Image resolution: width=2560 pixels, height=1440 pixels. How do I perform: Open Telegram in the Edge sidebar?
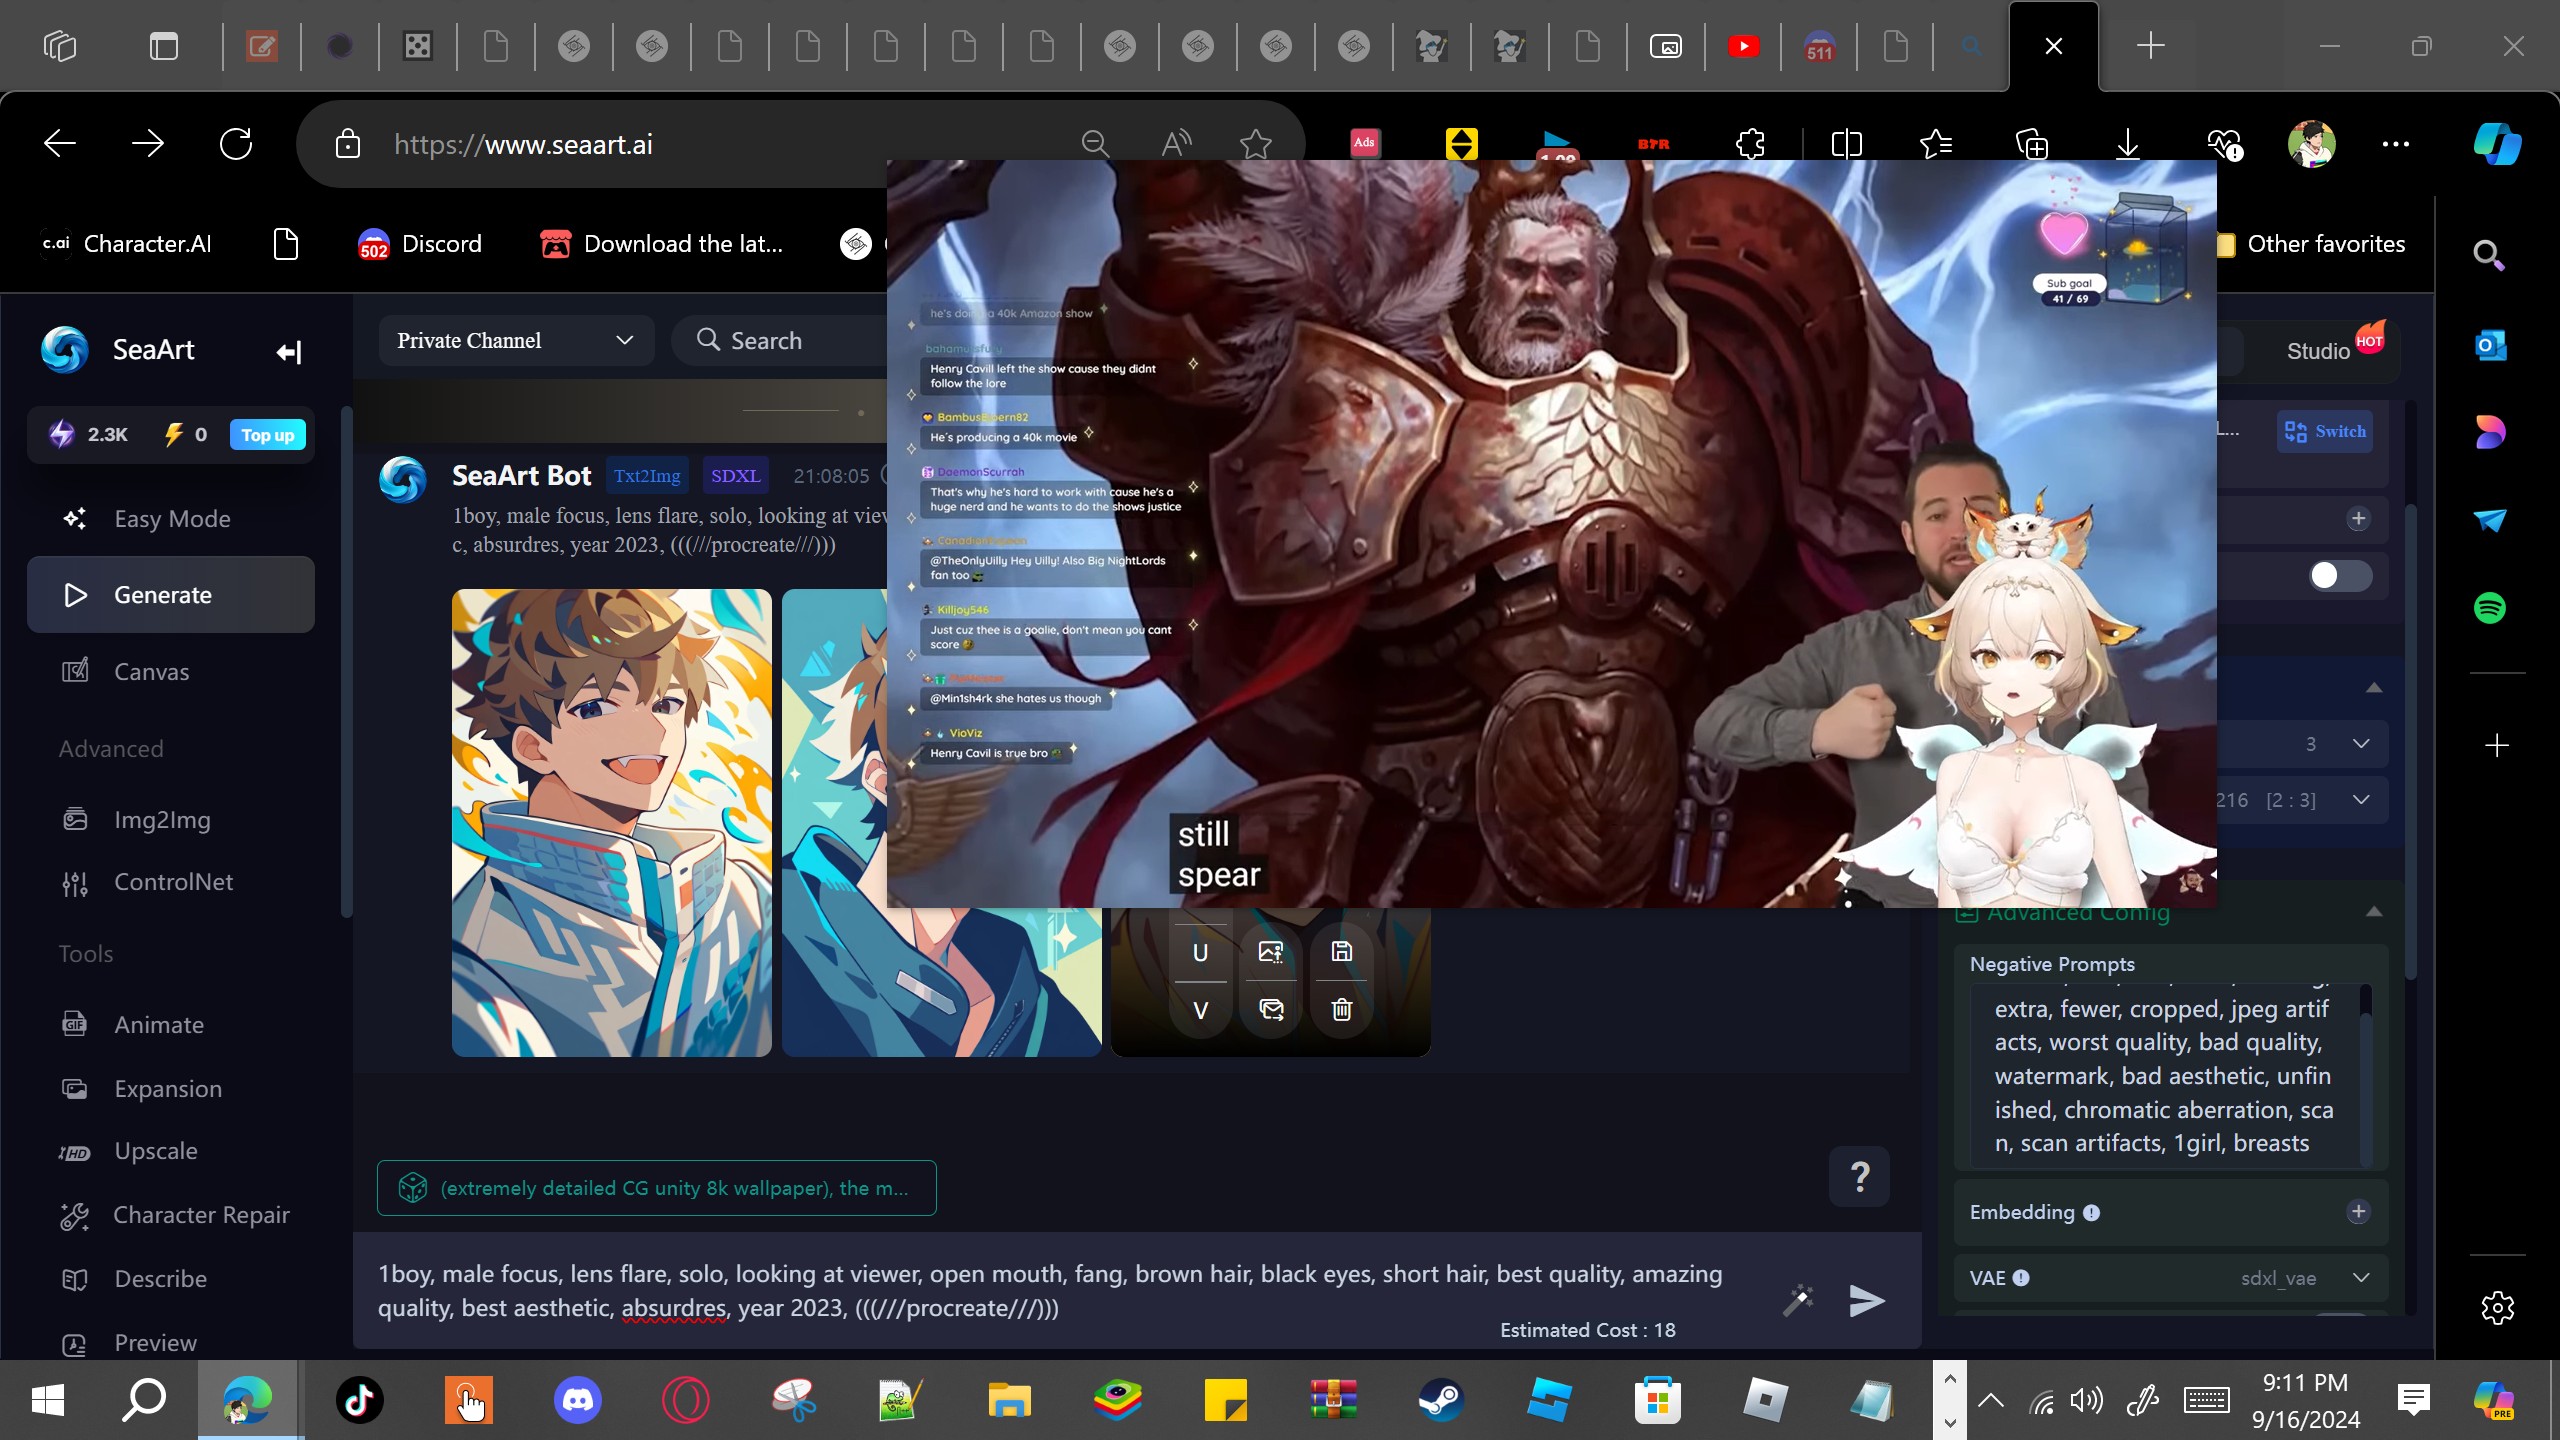coord(2490,520)
